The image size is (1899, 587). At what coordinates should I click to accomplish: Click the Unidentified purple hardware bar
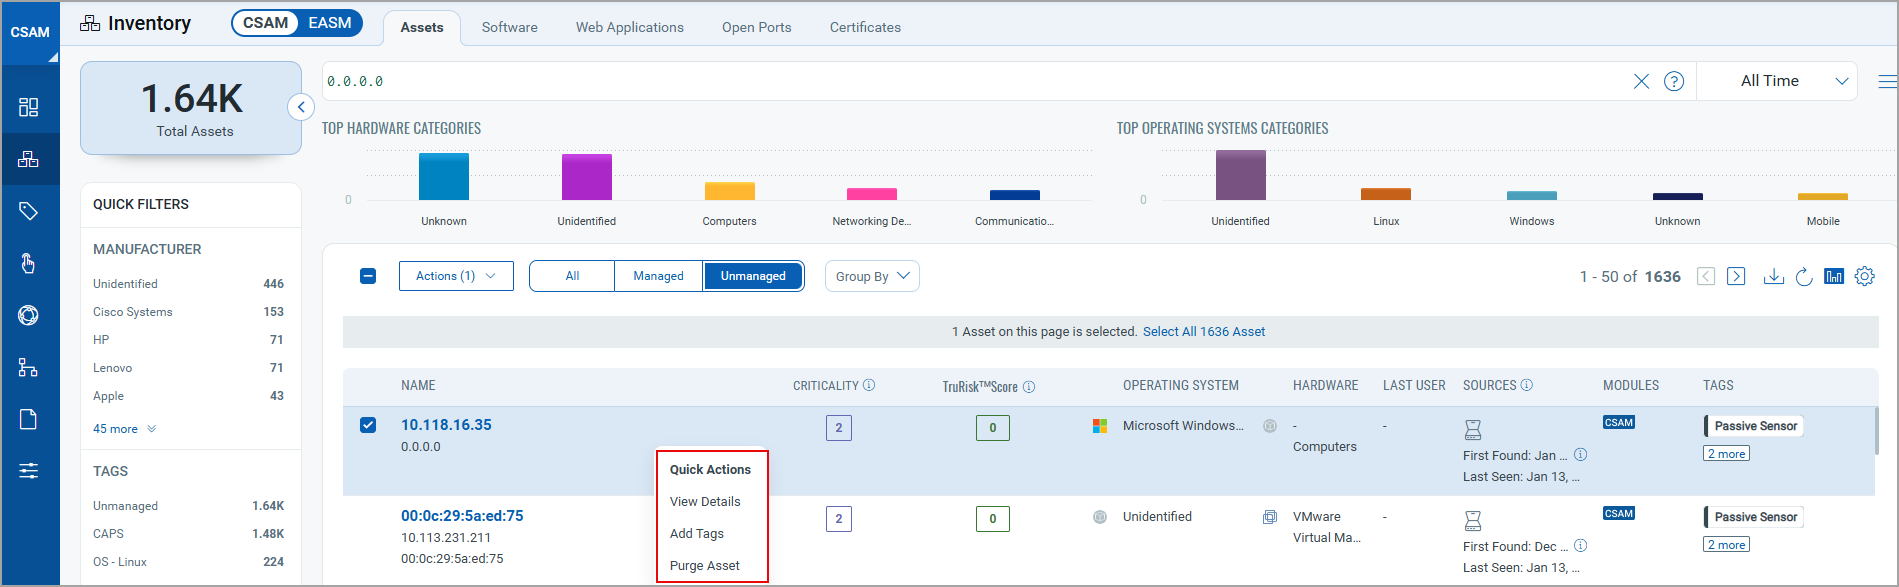click(587, 177)
